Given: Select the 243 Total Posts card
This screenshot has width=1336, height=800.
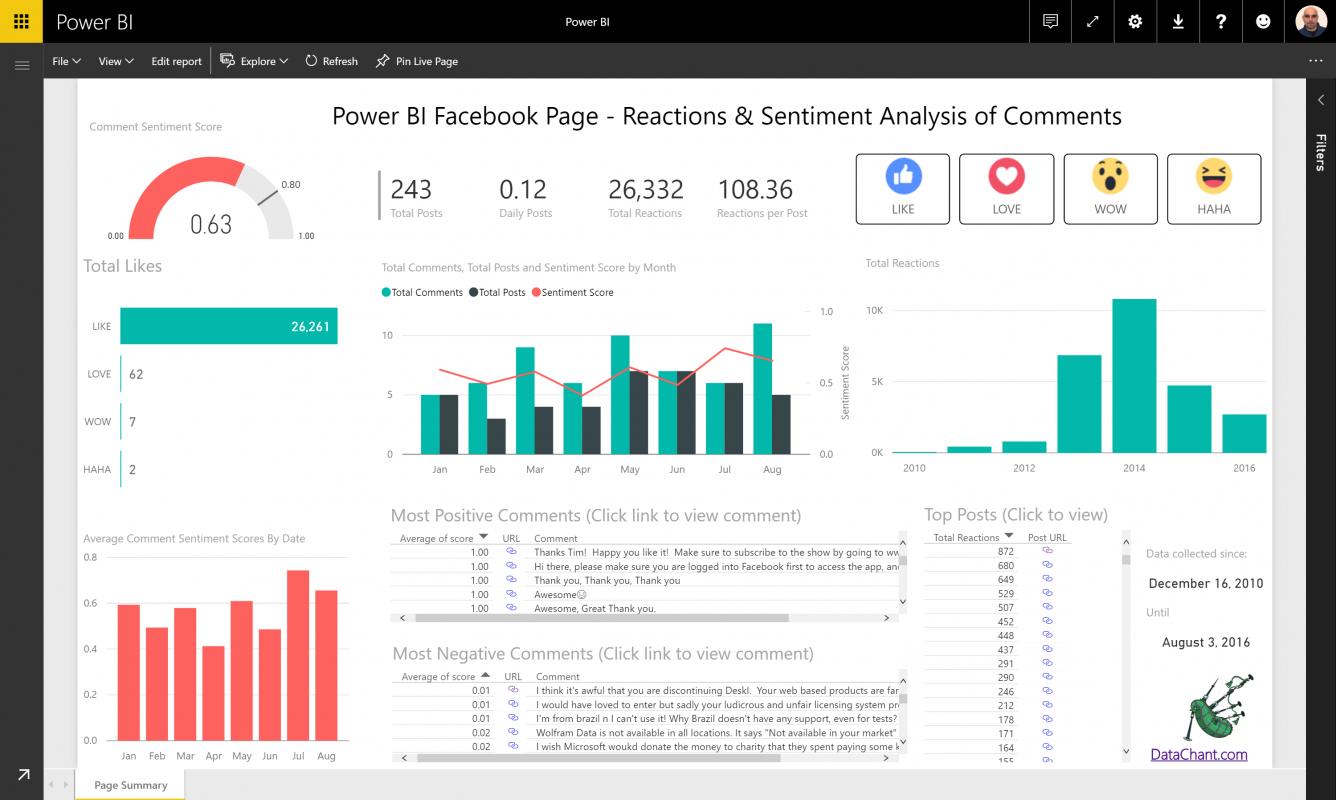Looking at the screenshot, I should click(416, 197).
